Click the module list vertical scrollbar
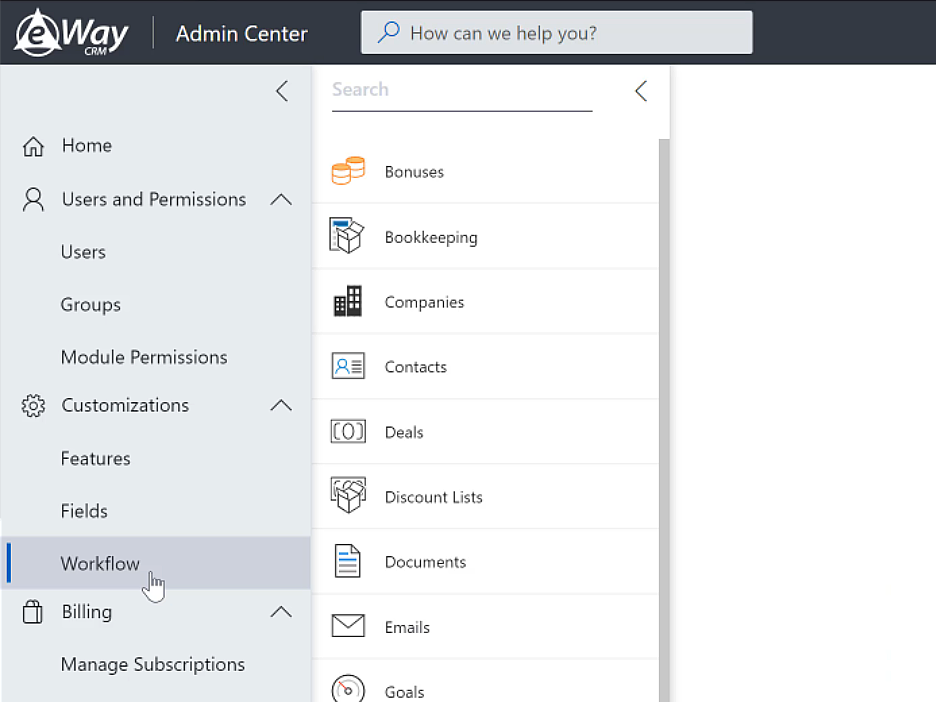The height and width of the screenshot is (702, 936). coord(664,420)
